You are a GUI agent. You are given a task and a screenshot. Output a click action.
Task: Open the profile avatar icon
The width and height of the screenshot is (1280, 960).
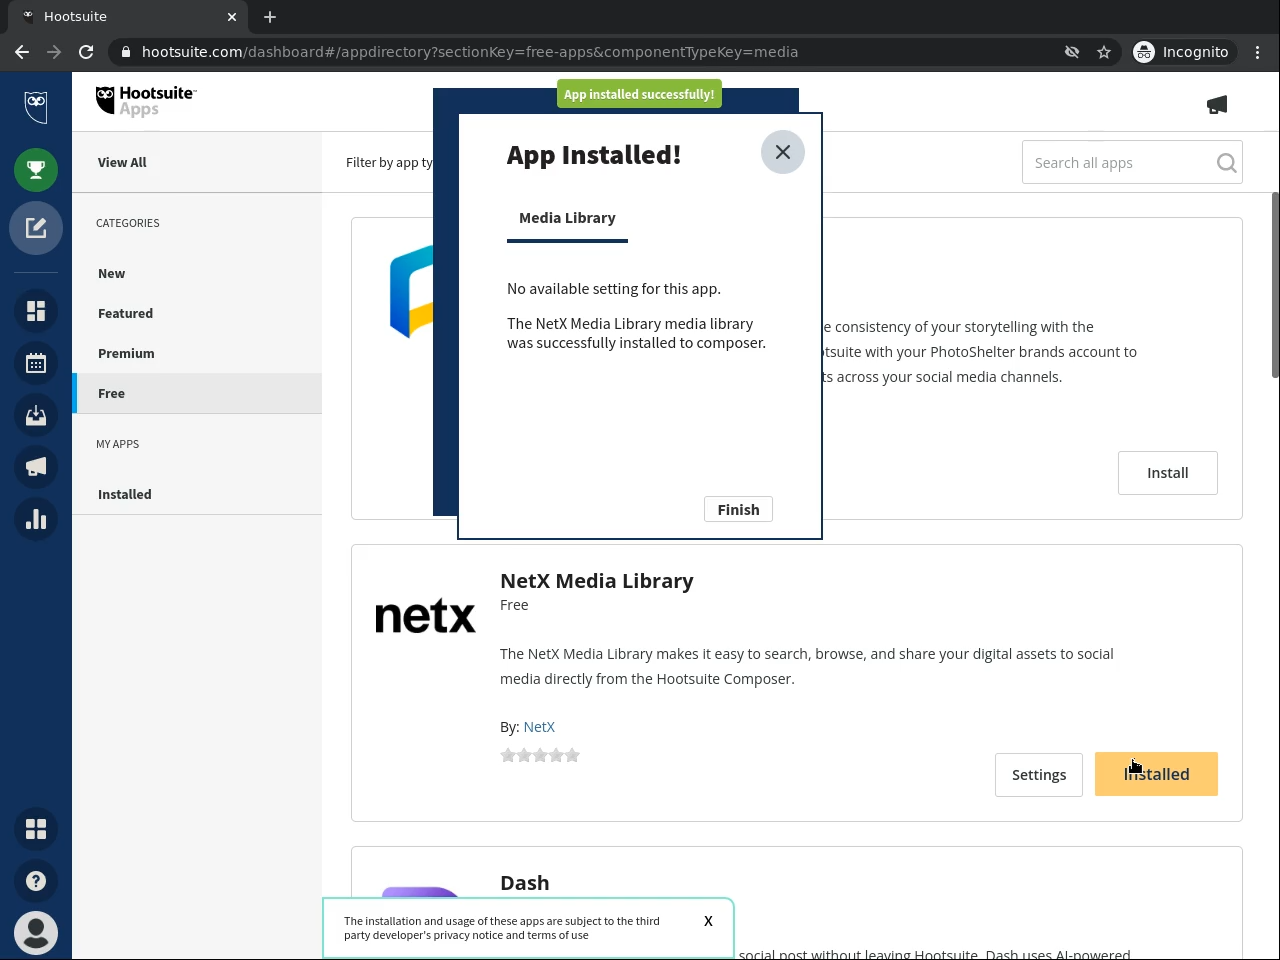tap(36, 933)
